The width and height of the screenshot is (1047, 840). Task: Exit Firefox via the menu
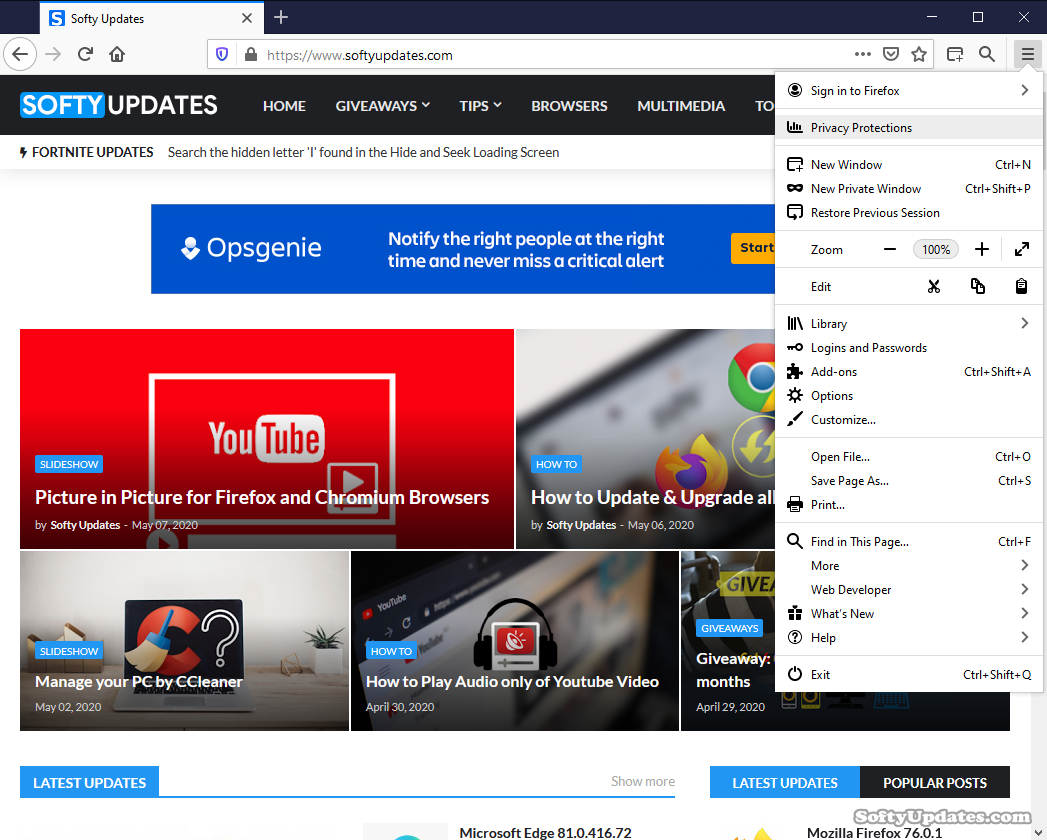tap(909, 674)
